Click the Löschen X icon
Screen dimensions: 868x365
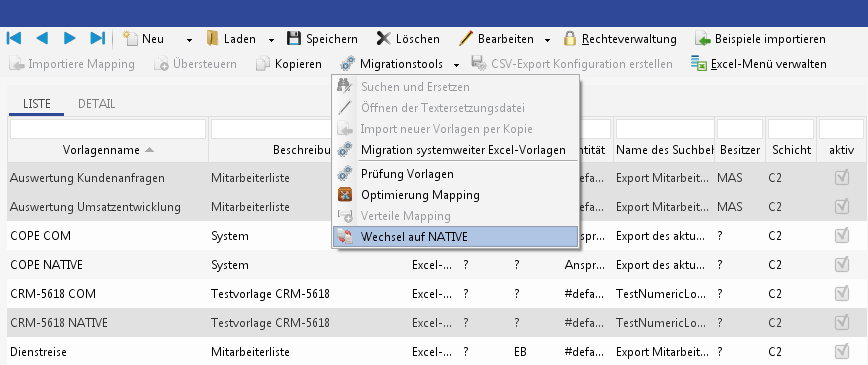click(383, 39)
